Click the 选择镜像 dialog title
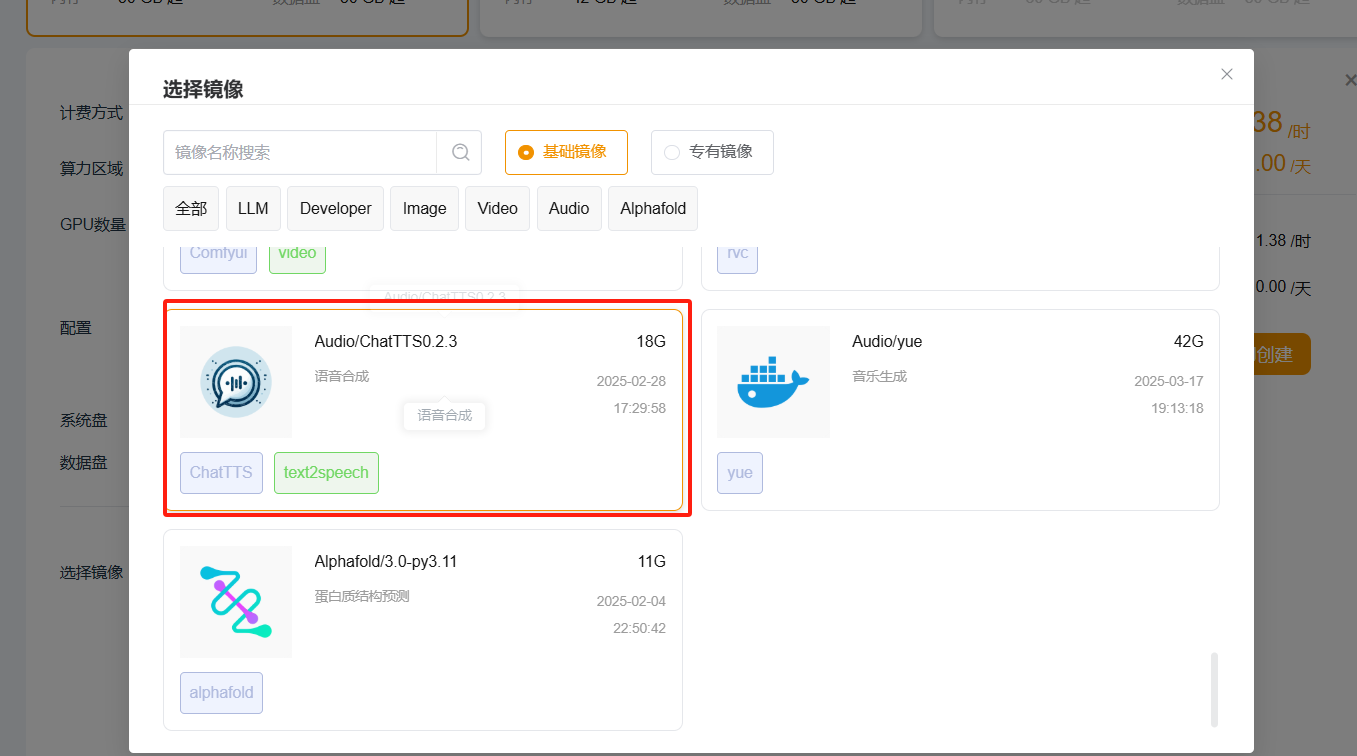 (x=203, y=90)
